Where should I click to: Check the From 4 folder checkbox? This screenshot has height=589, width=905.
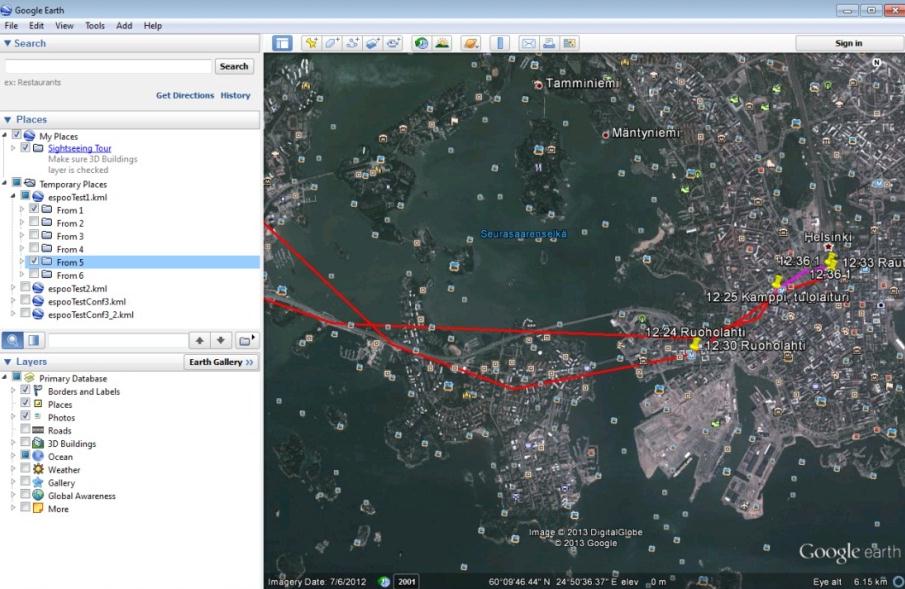[34, 248]
